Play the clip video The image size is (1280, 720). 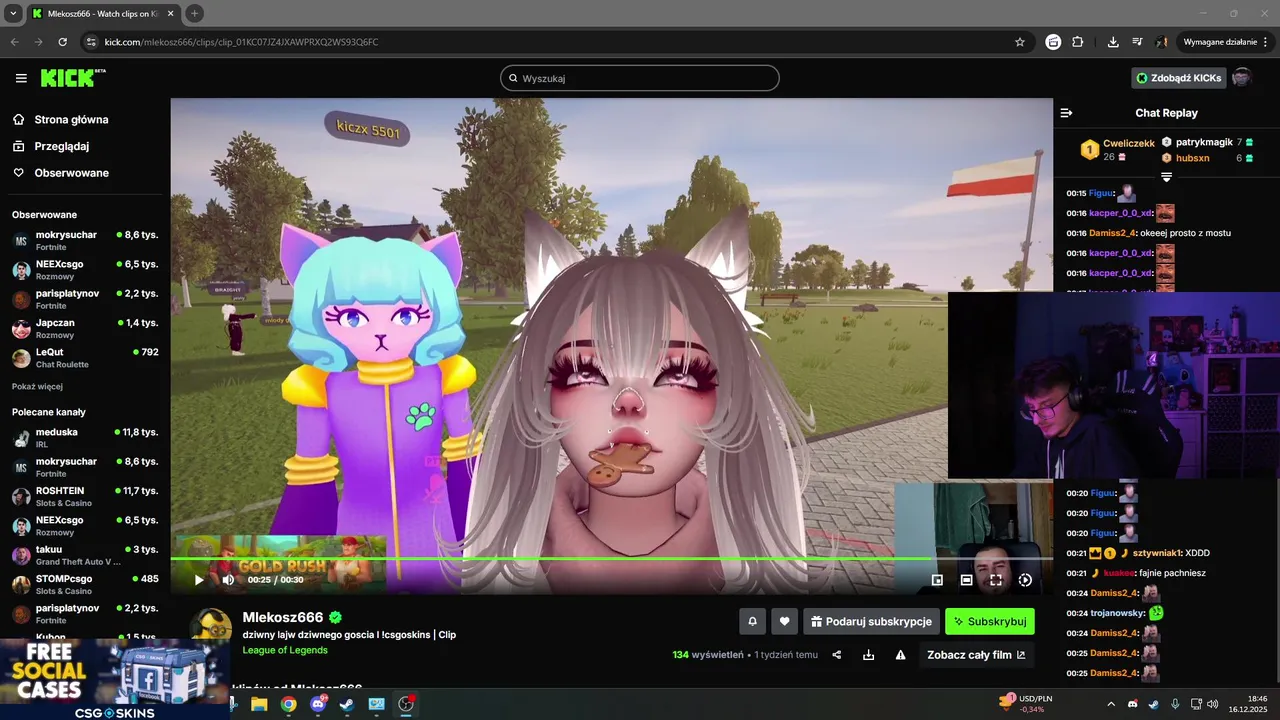pyautogui.click(x=199, y=580)
